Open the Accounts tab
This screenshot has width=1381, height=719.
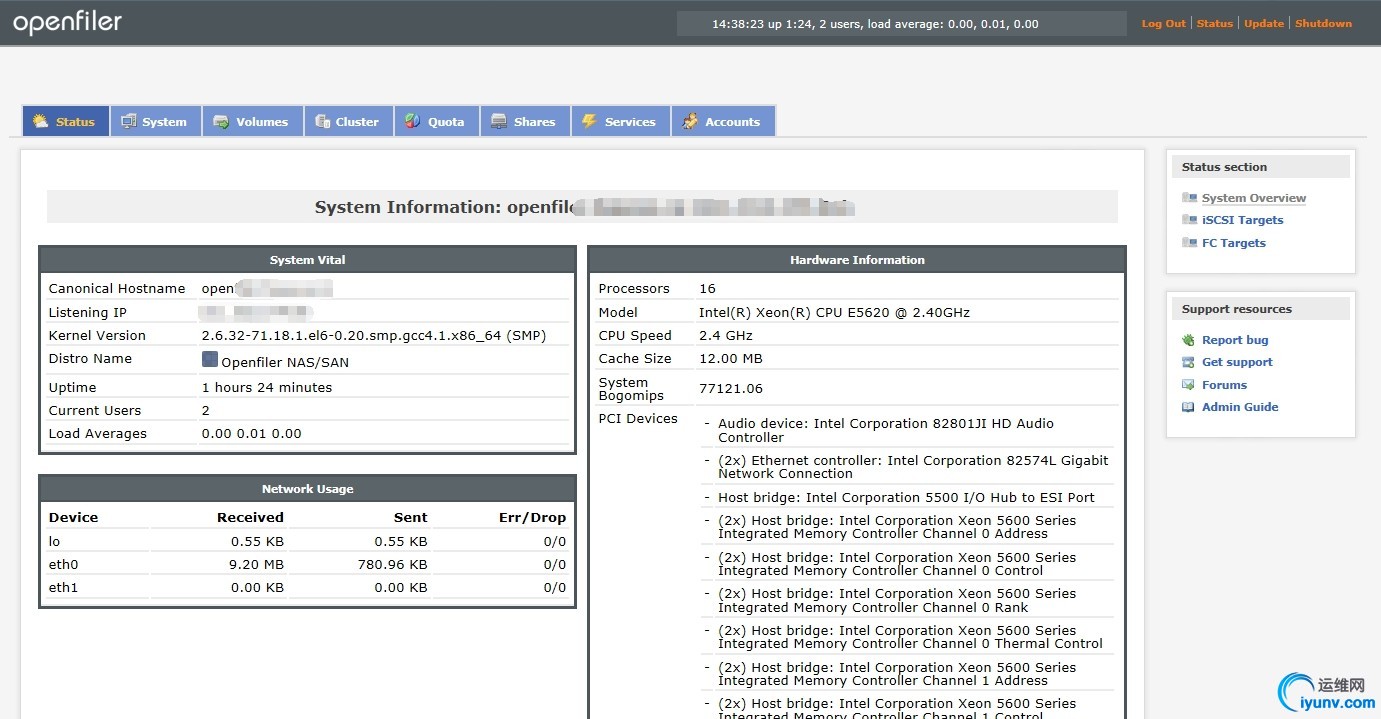(x=723, y=122)
